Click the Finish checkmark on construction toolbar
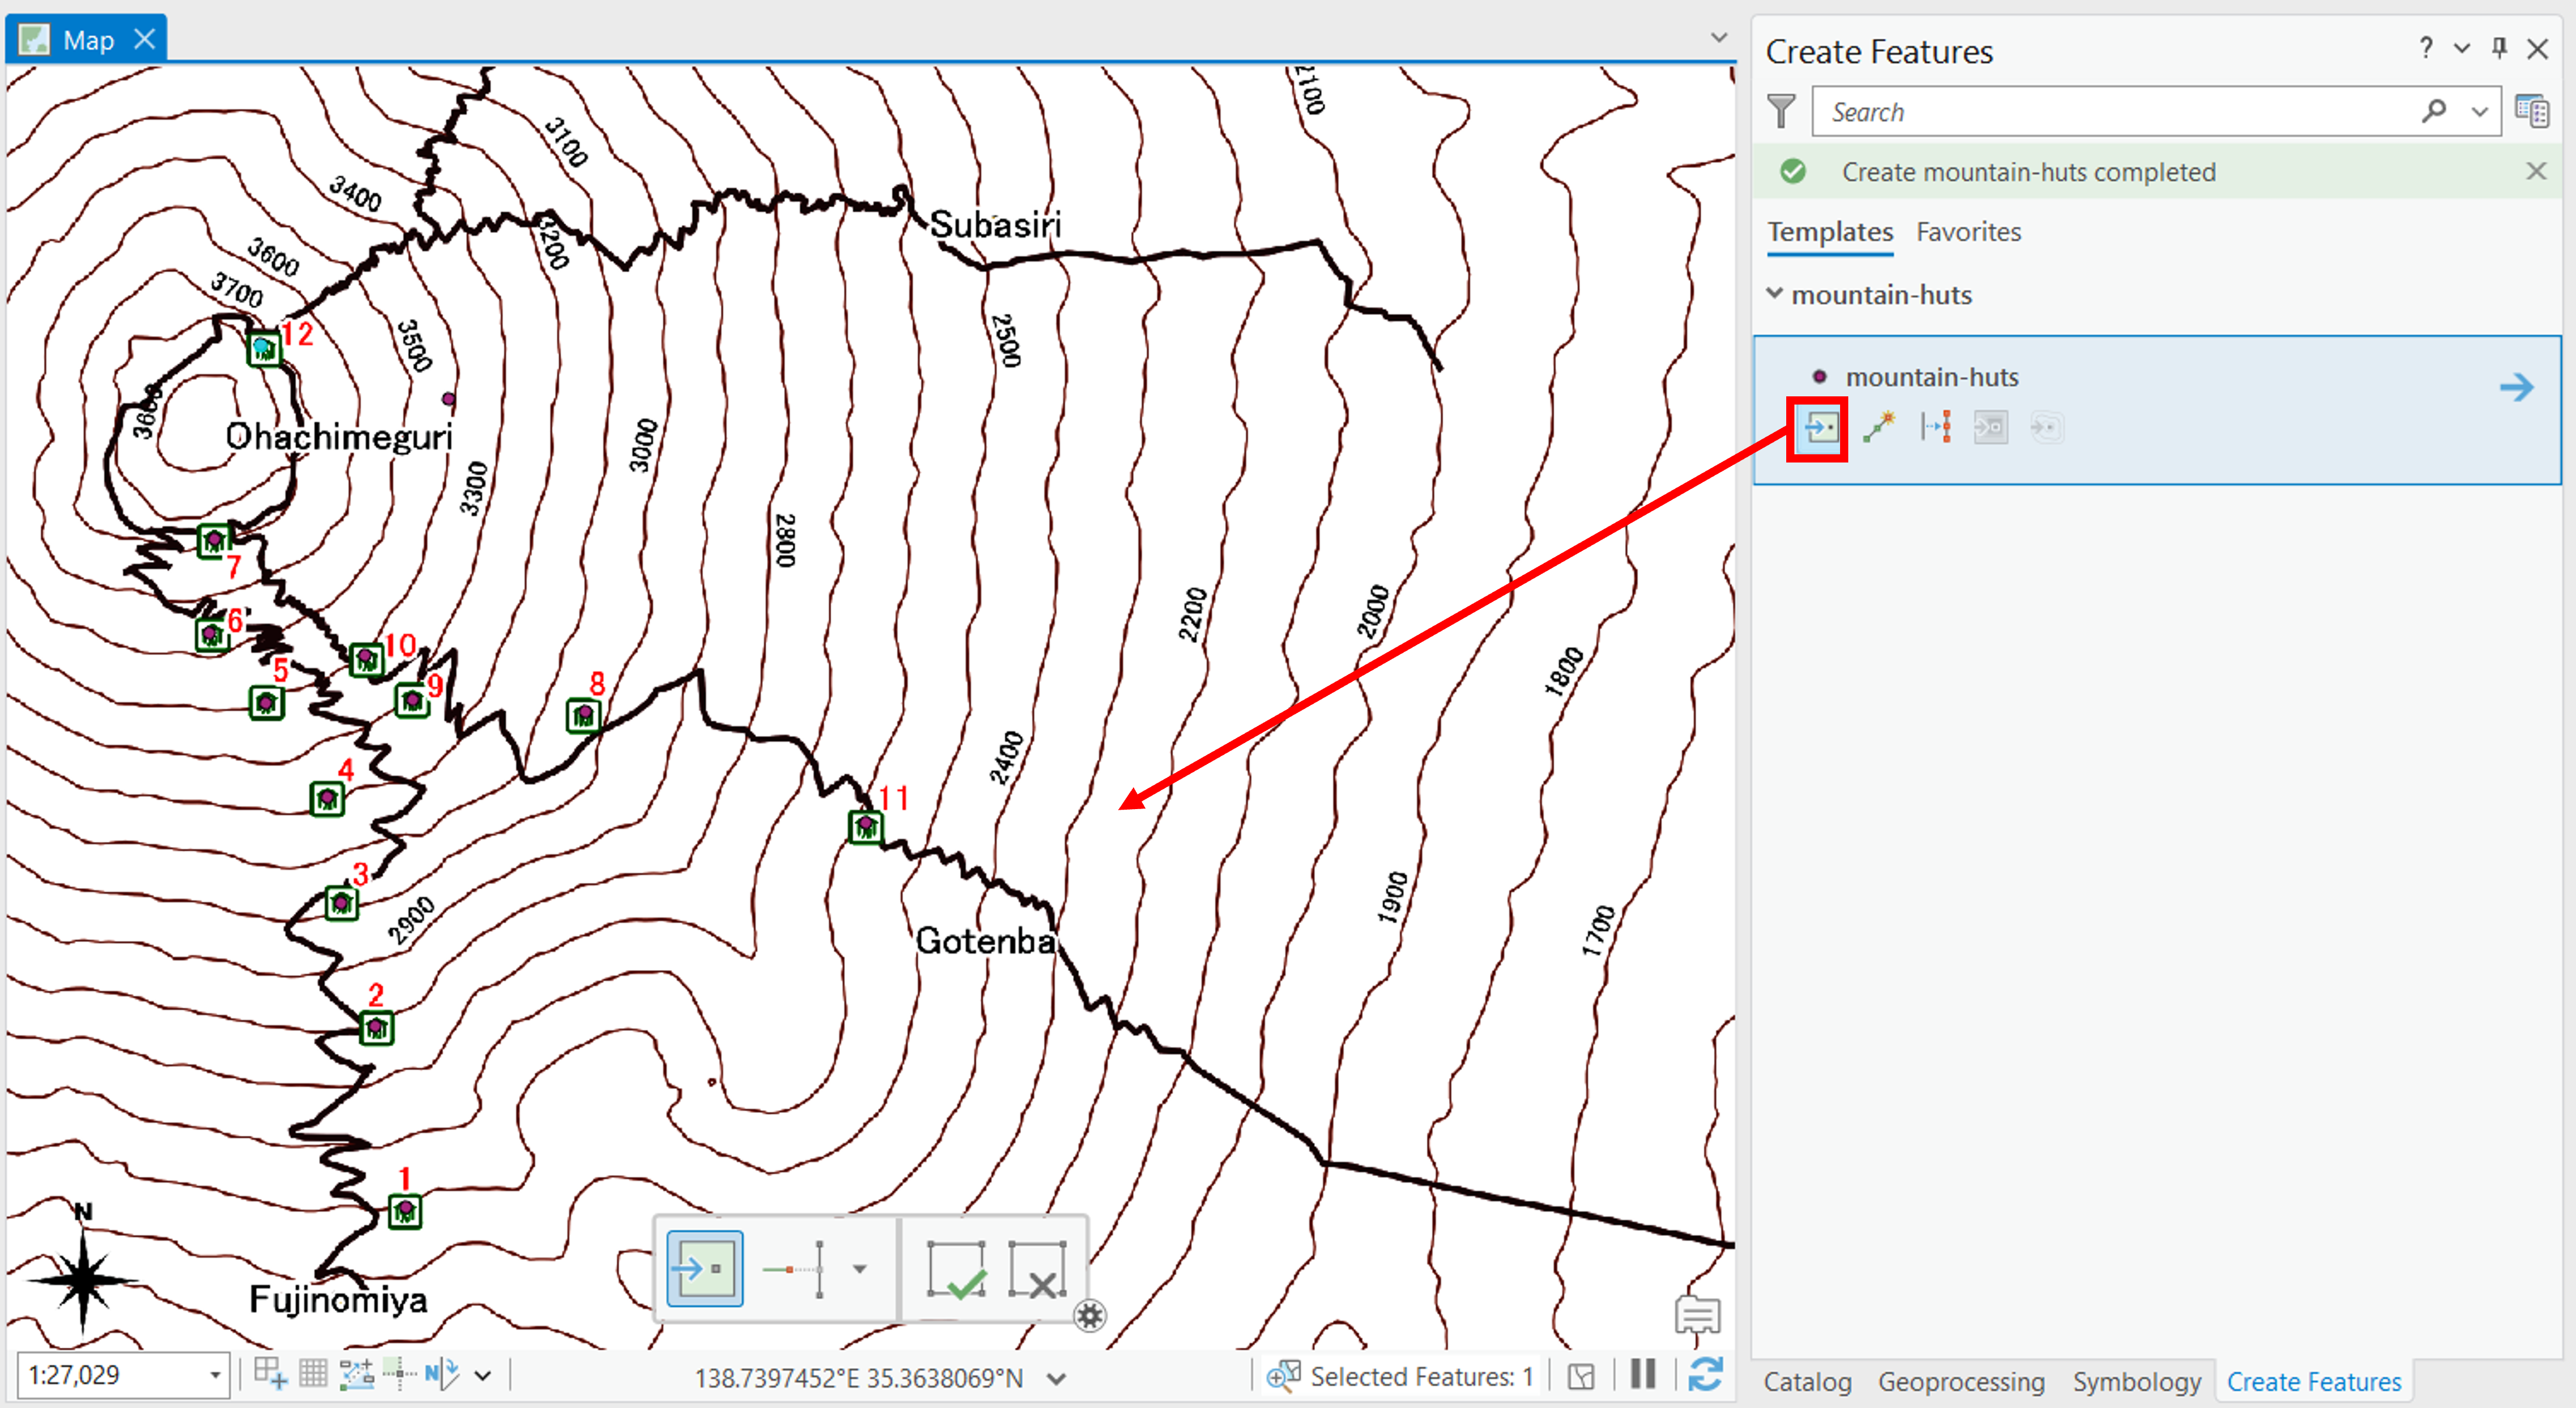 [956, 1269]
